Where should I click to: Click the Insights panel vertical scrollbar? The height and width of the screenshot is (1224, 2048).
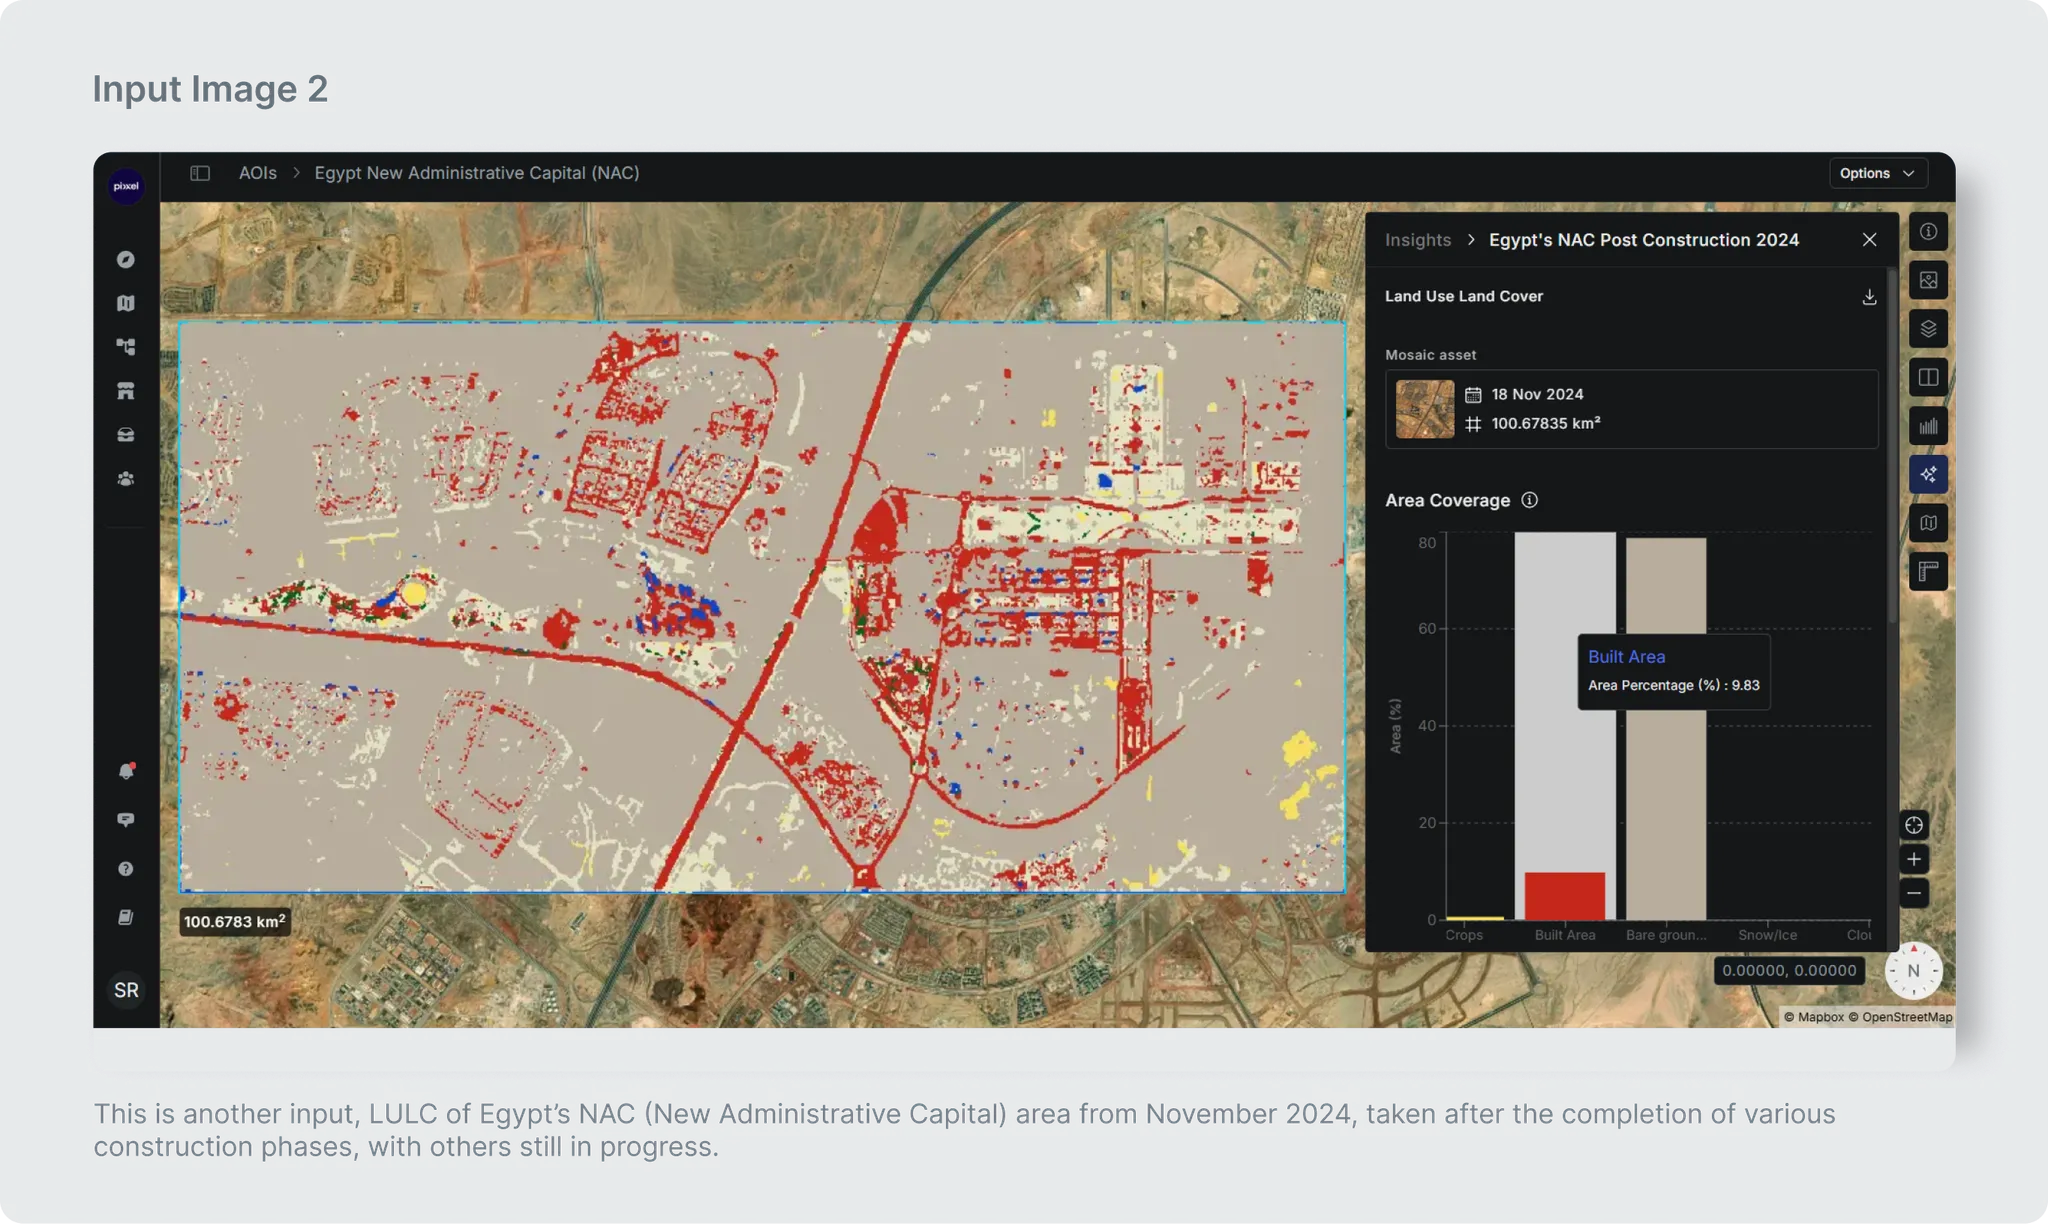click(1891, 445)
